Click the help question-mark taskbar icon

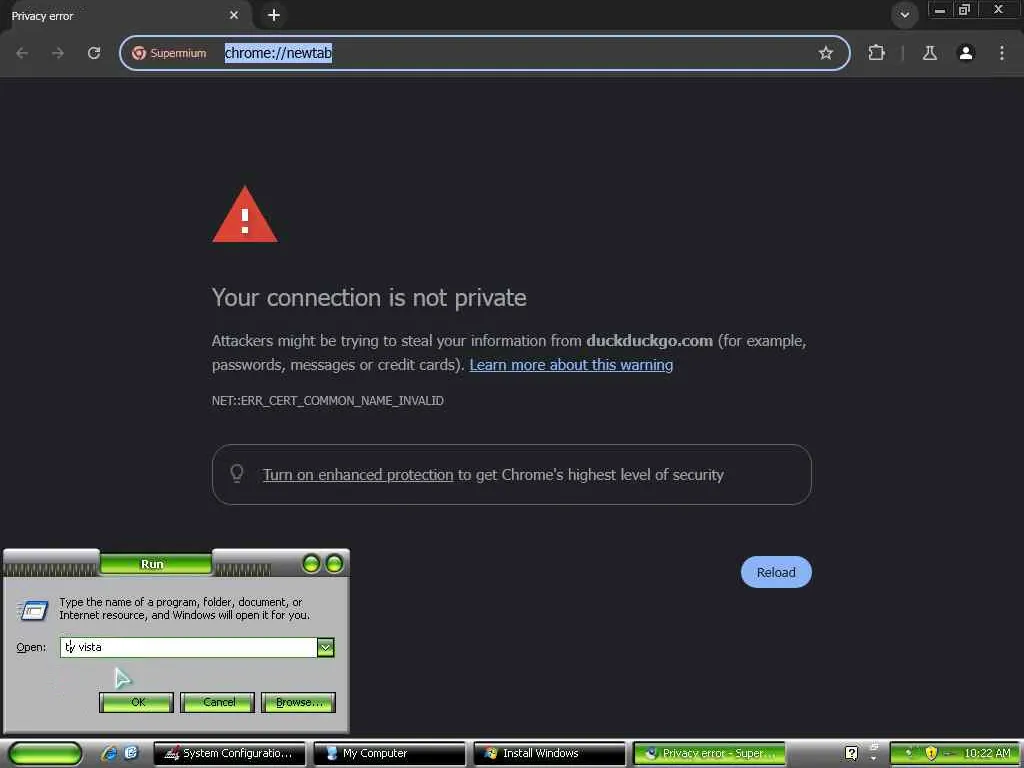point(851,753)
